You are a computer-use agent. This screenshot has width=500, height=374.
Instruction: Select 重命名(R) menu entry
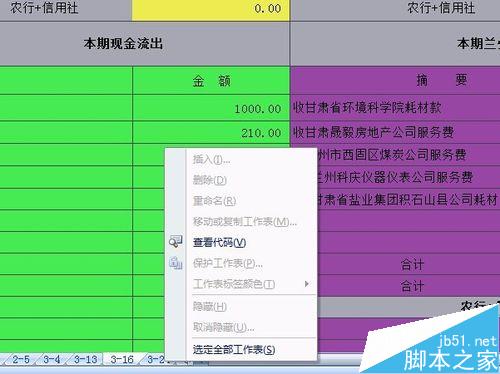214,201
